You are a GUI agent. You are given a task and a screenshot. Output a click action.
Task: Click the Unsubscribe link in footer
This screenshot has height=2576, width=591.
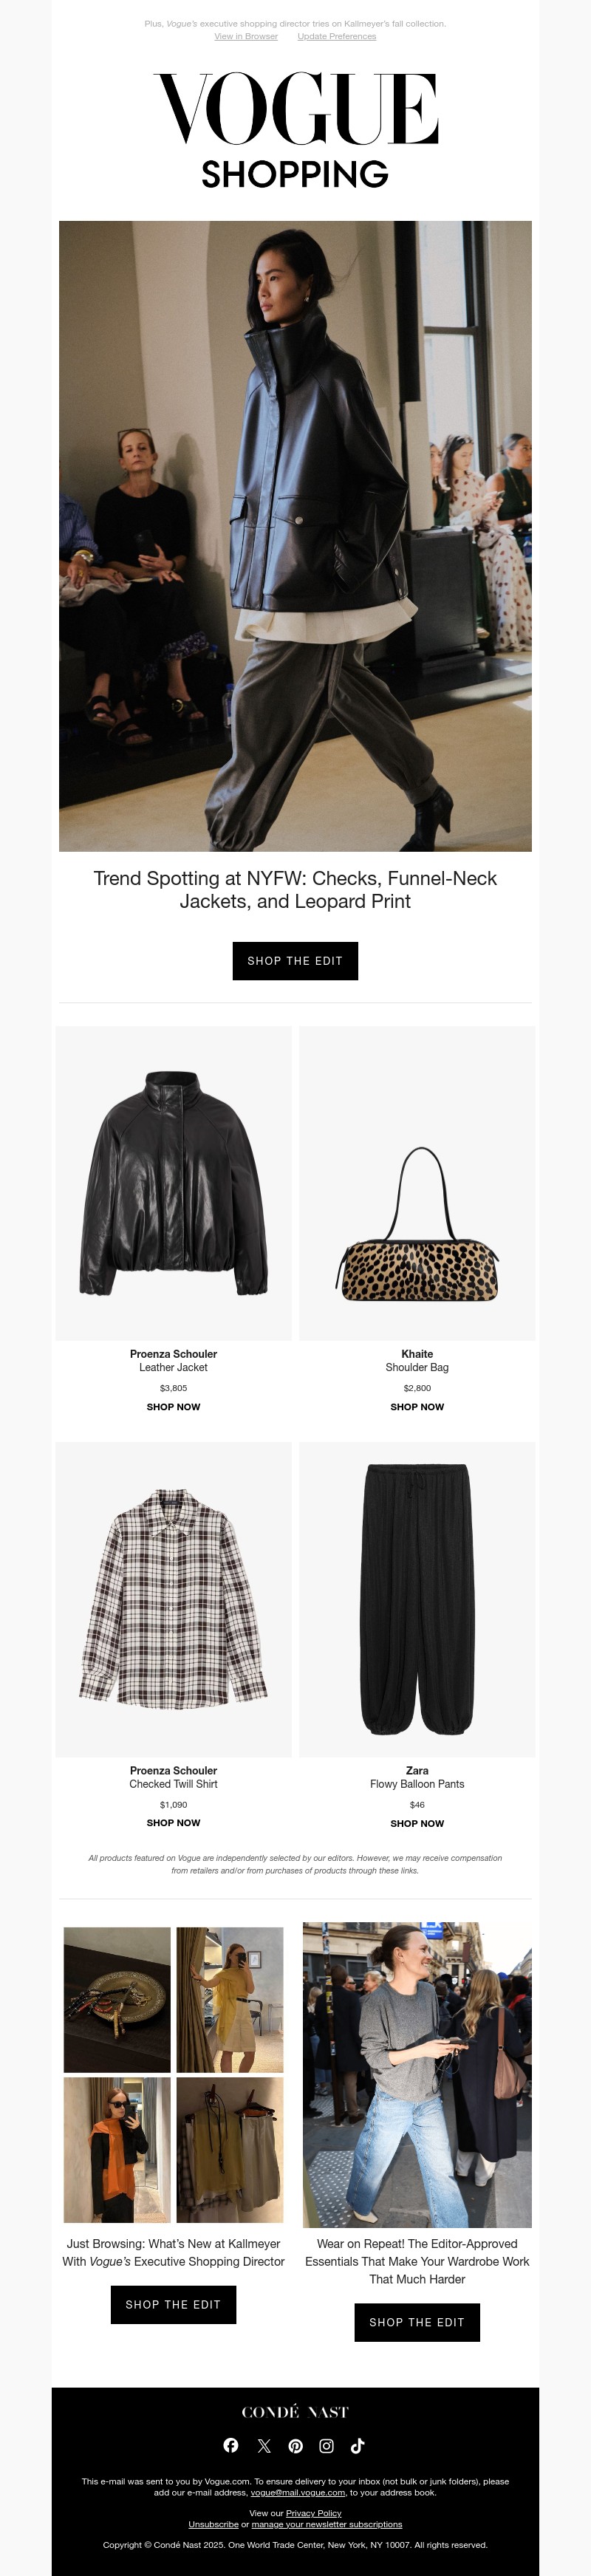[213, 2524]
